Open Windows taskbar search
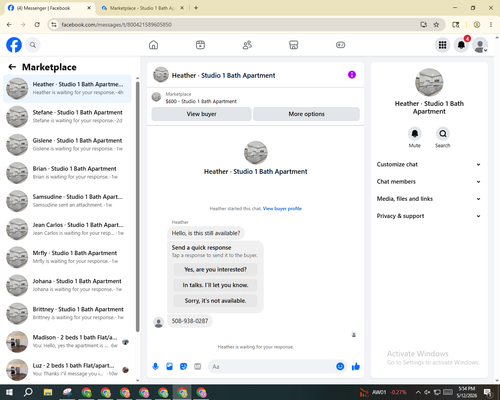 pos(28,392)
